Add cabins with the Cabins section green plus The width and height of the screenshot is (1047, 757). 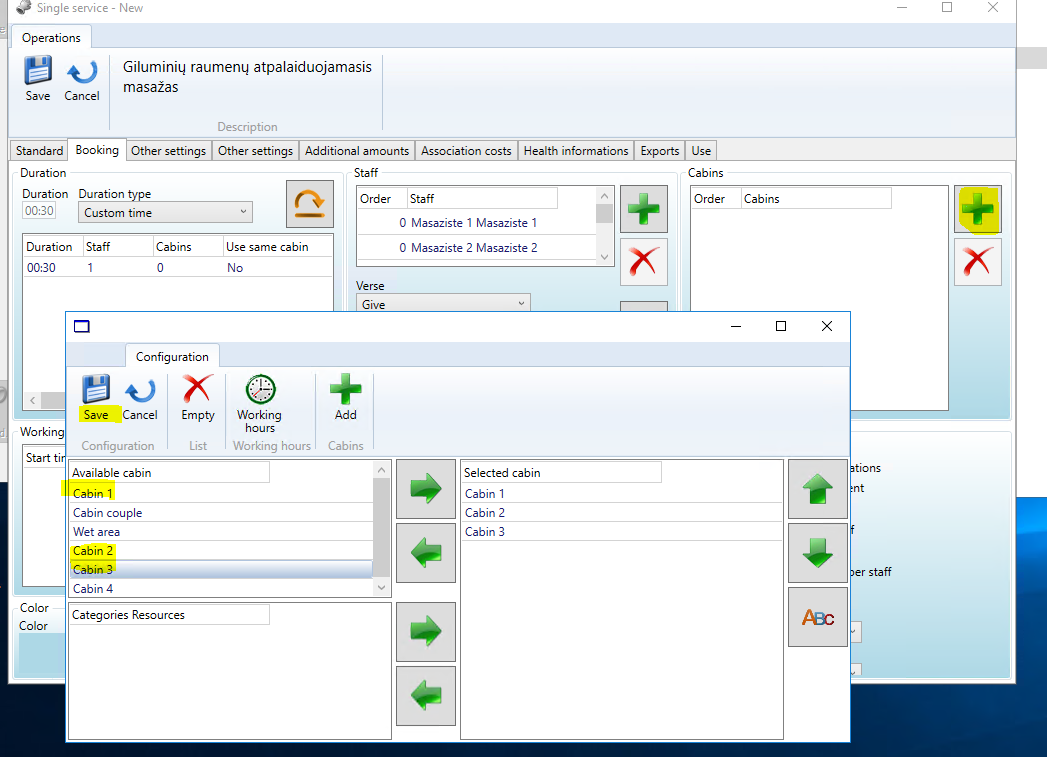978,209
